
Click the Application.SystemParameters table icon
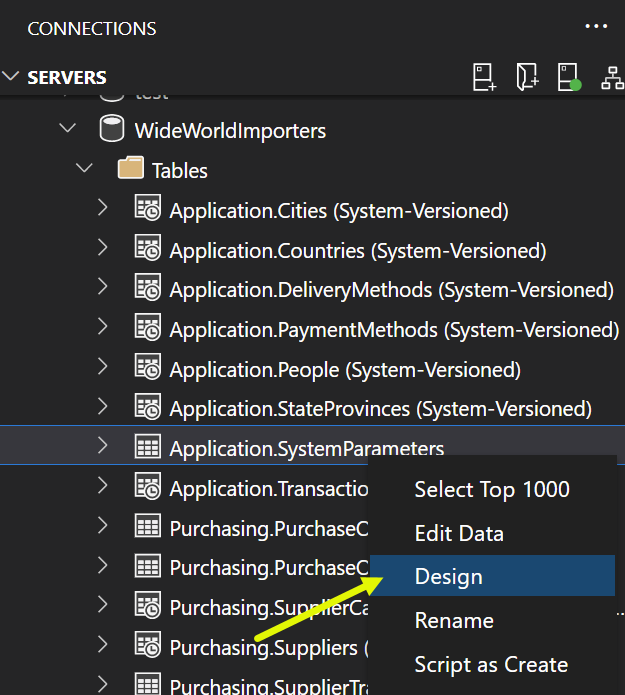[x=148, y=446]
